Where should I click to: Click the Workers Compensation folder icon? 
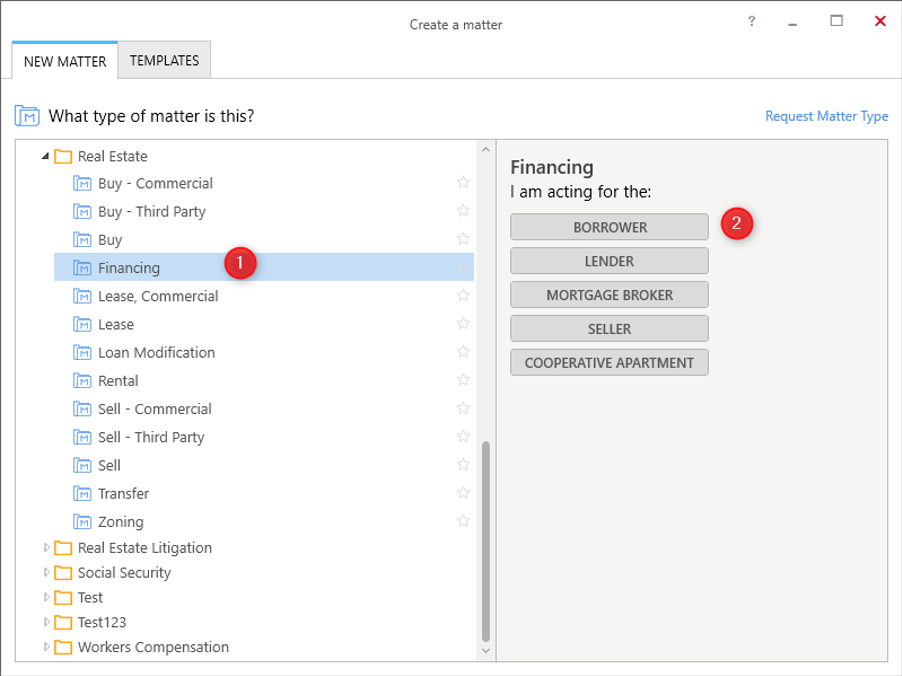click(x=63, y=647)
